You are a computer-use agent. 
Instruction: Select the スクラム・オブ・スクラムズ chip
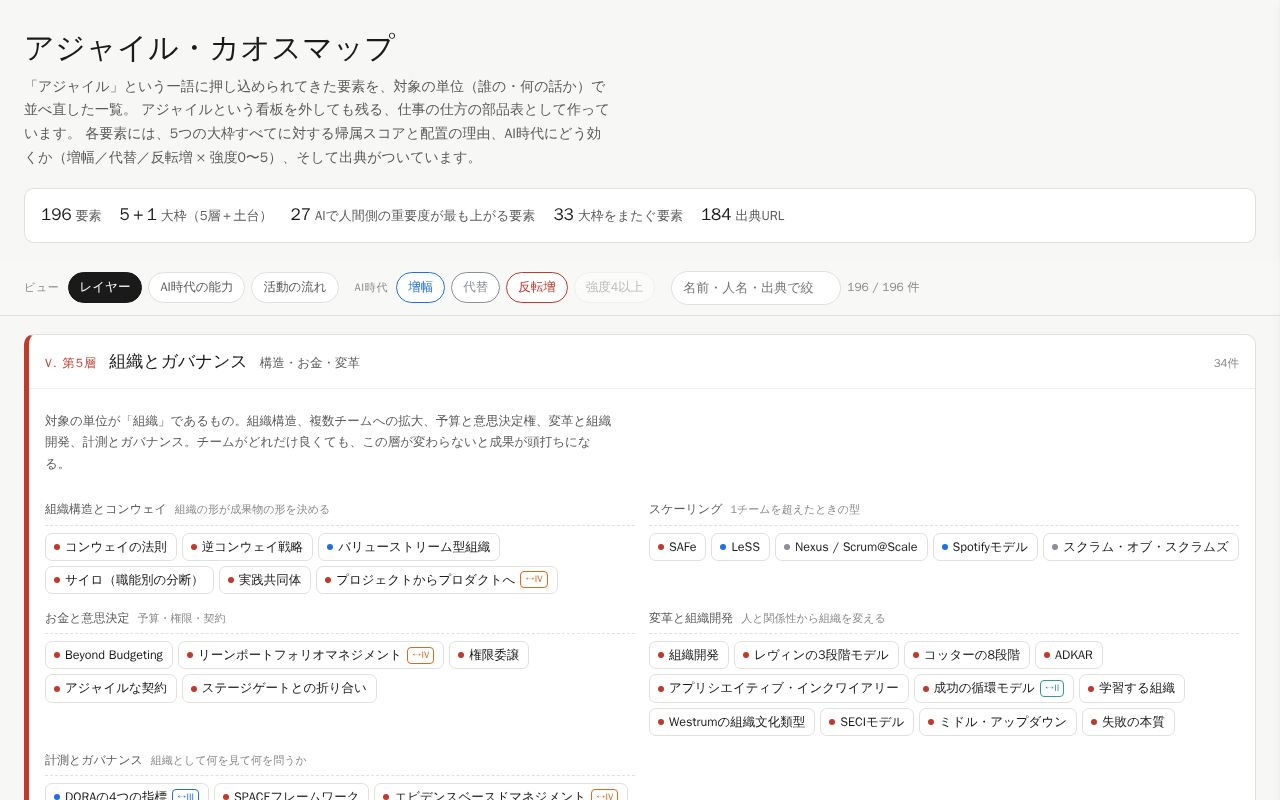click(1141, 547)
